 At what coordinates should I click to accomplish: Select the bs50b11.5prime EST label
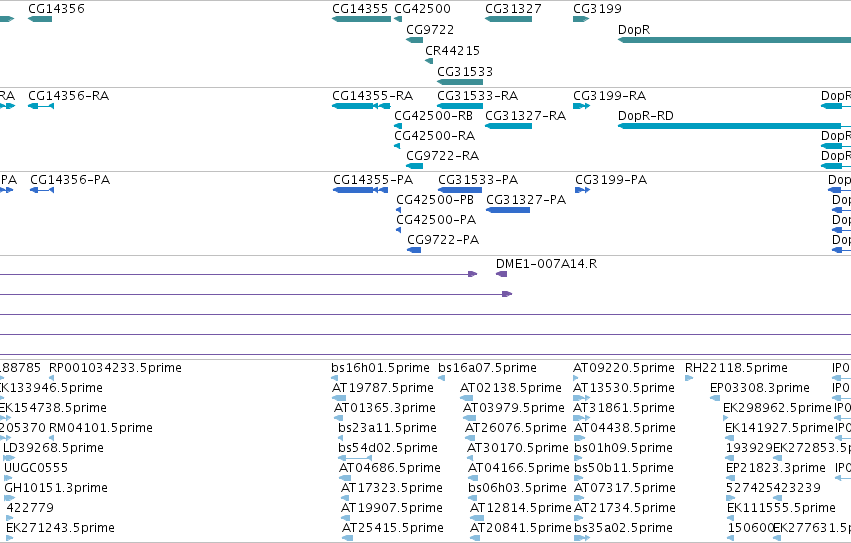624,468
